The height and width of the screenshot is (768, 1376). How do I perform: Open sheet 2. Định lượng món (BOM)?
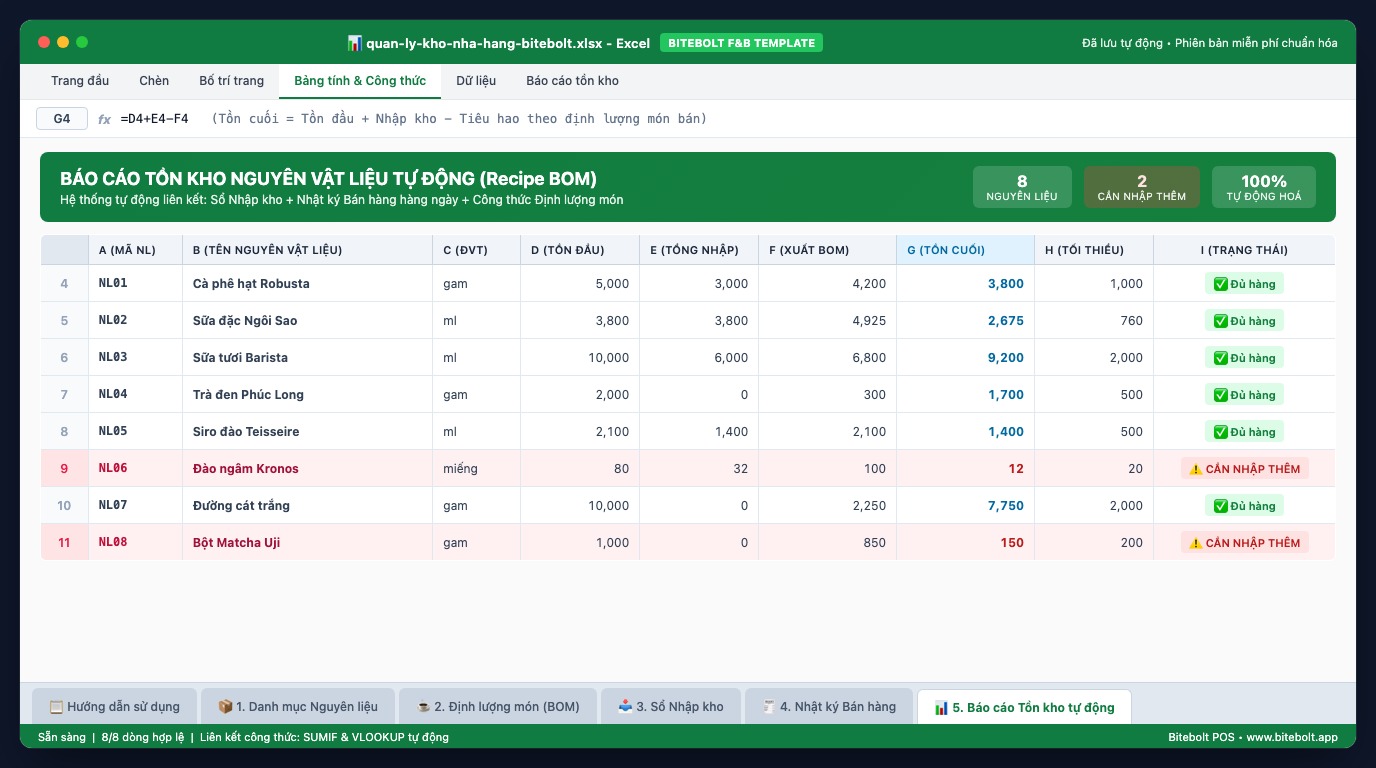pyautogui.click(x=498, y=706)
